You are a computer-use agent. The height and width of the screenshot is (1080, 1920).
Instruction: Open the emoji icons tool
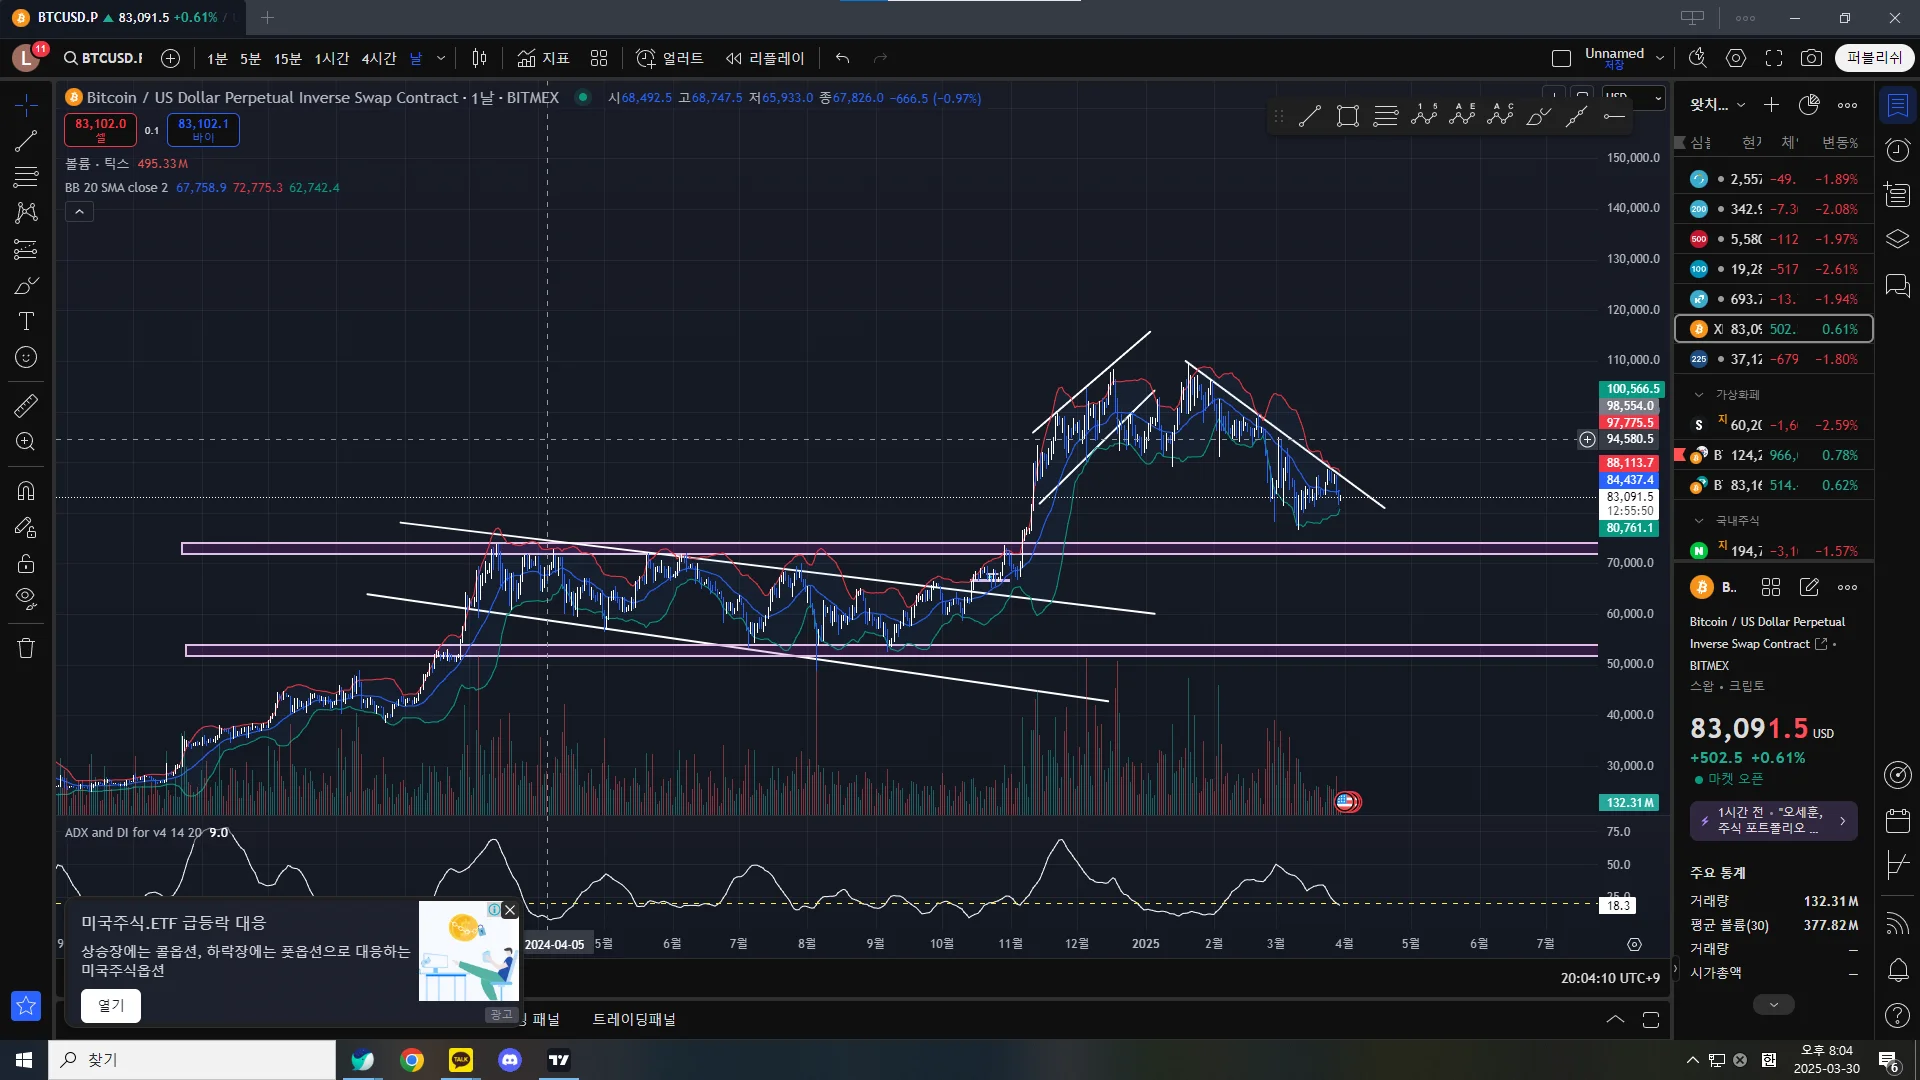[x=26, y=357]
